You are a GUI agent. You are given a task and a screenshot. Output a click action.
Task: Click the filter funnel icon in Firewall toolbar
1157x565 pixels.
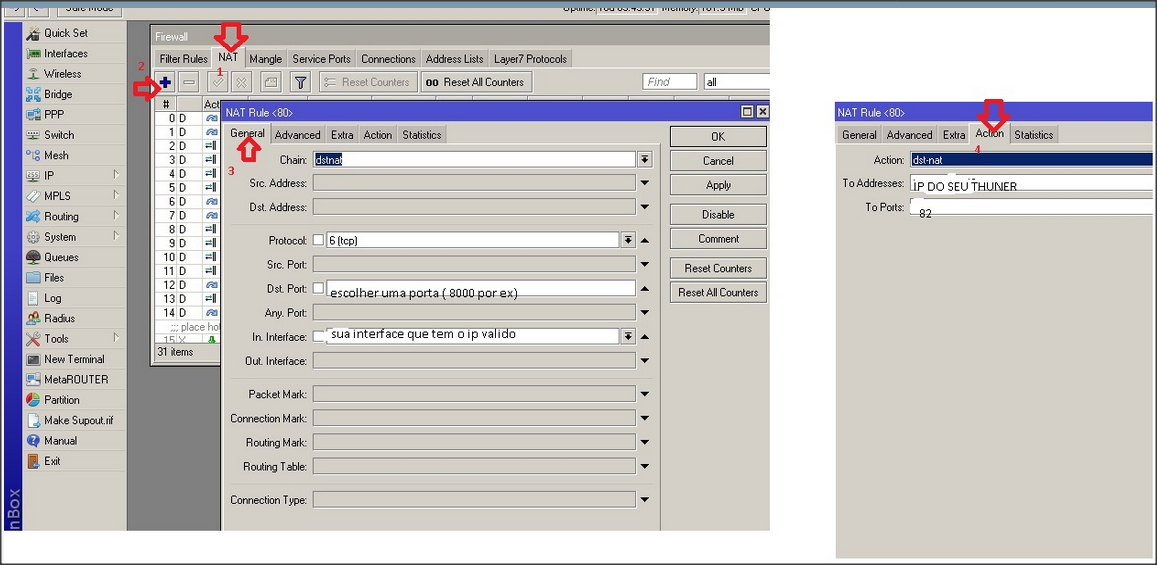pos(300,82)
